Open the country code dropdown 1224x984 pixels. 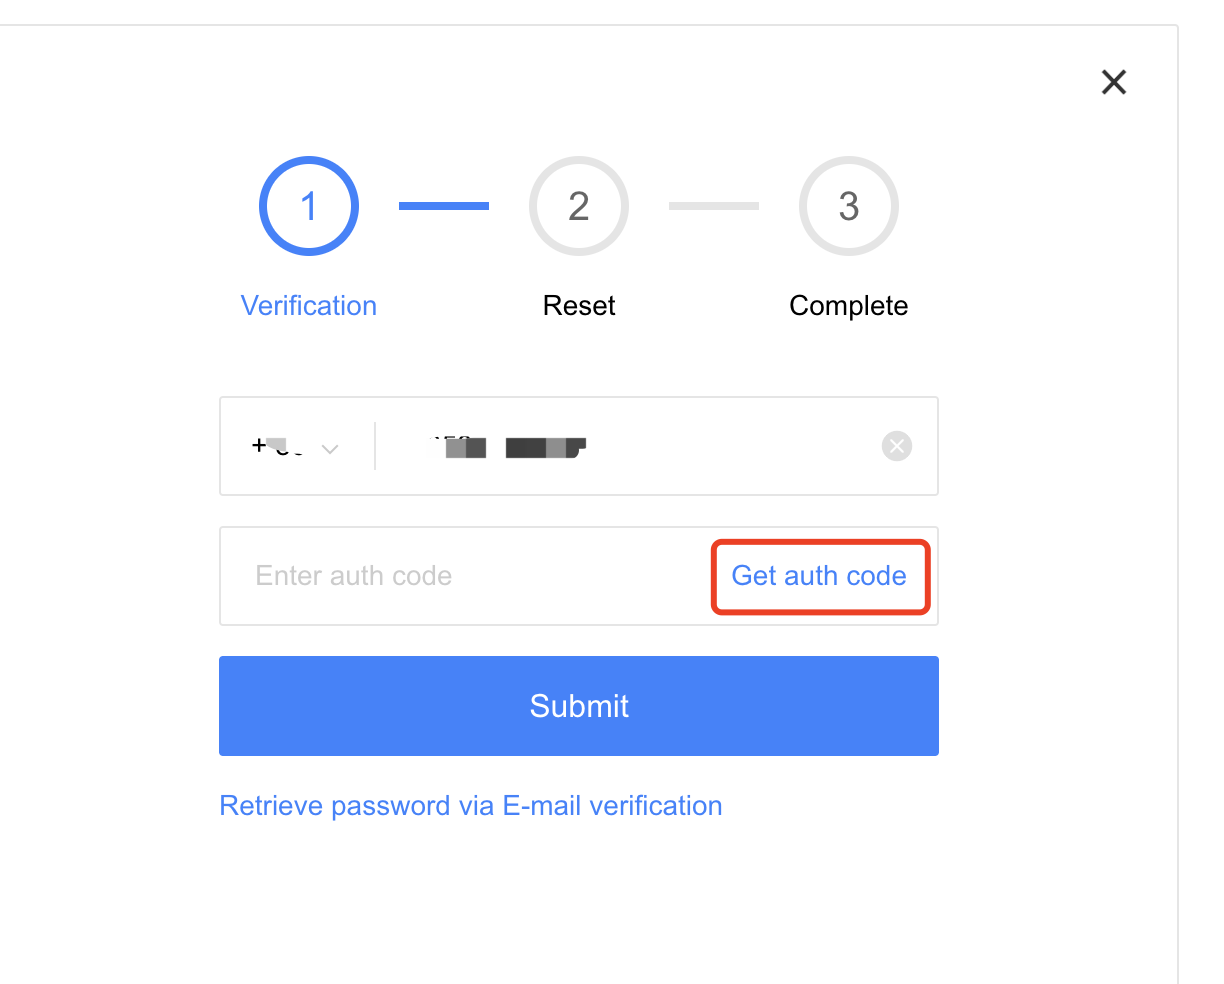point(296,447)
